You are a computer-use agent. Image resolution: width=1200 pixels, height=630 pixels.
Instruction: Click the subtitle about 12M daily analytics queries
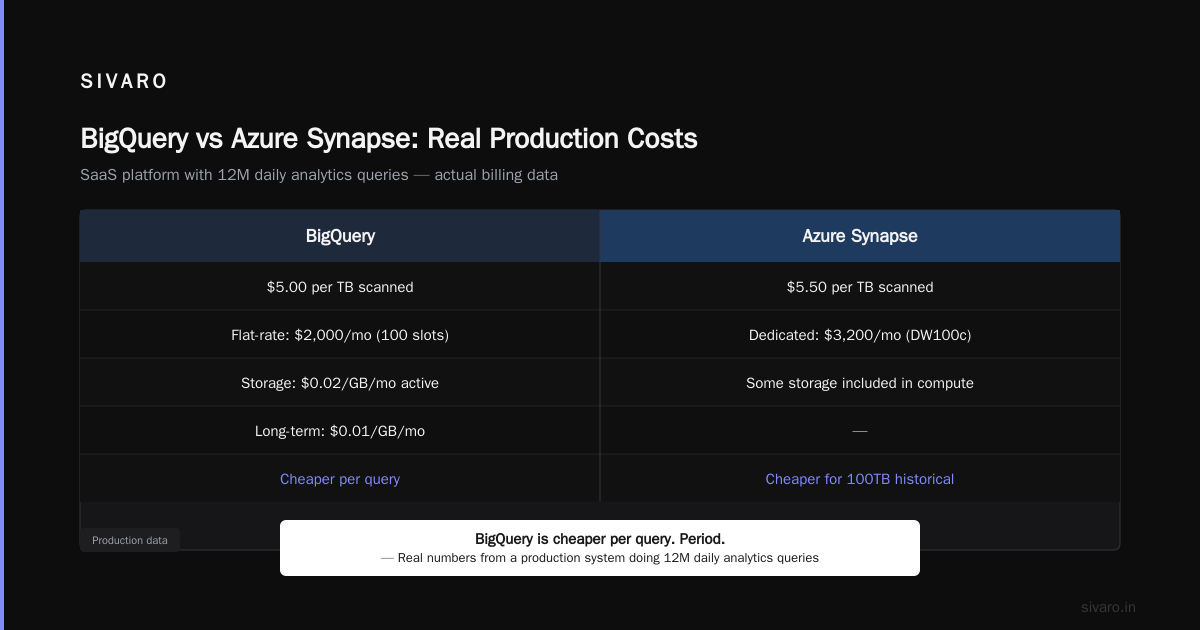coord(319,175)
